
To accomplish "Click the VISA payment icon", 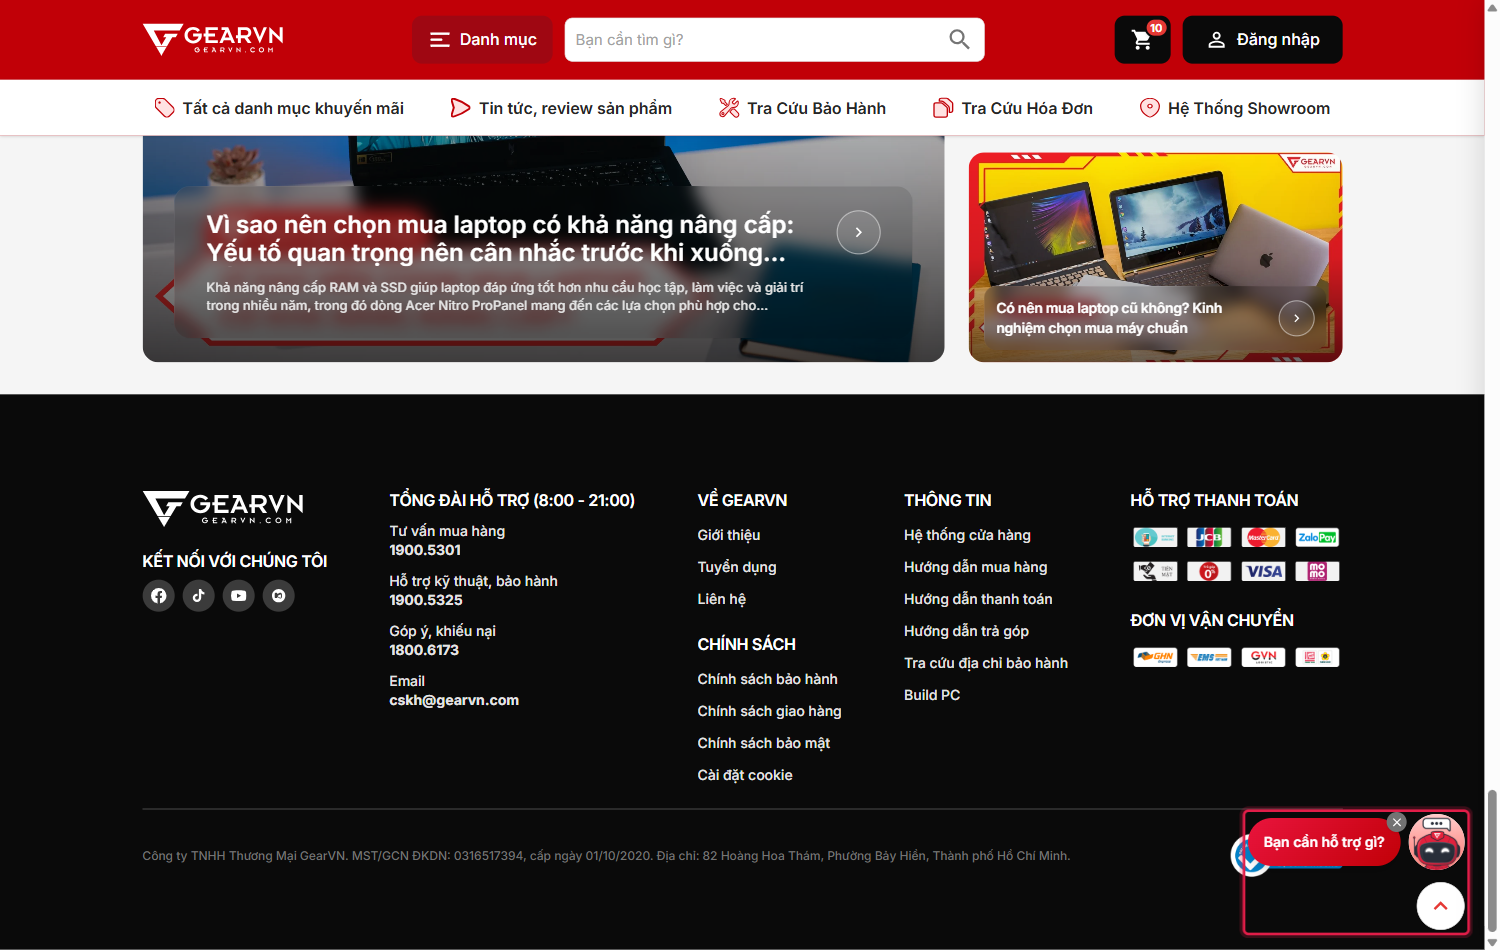I will 1263,571.
